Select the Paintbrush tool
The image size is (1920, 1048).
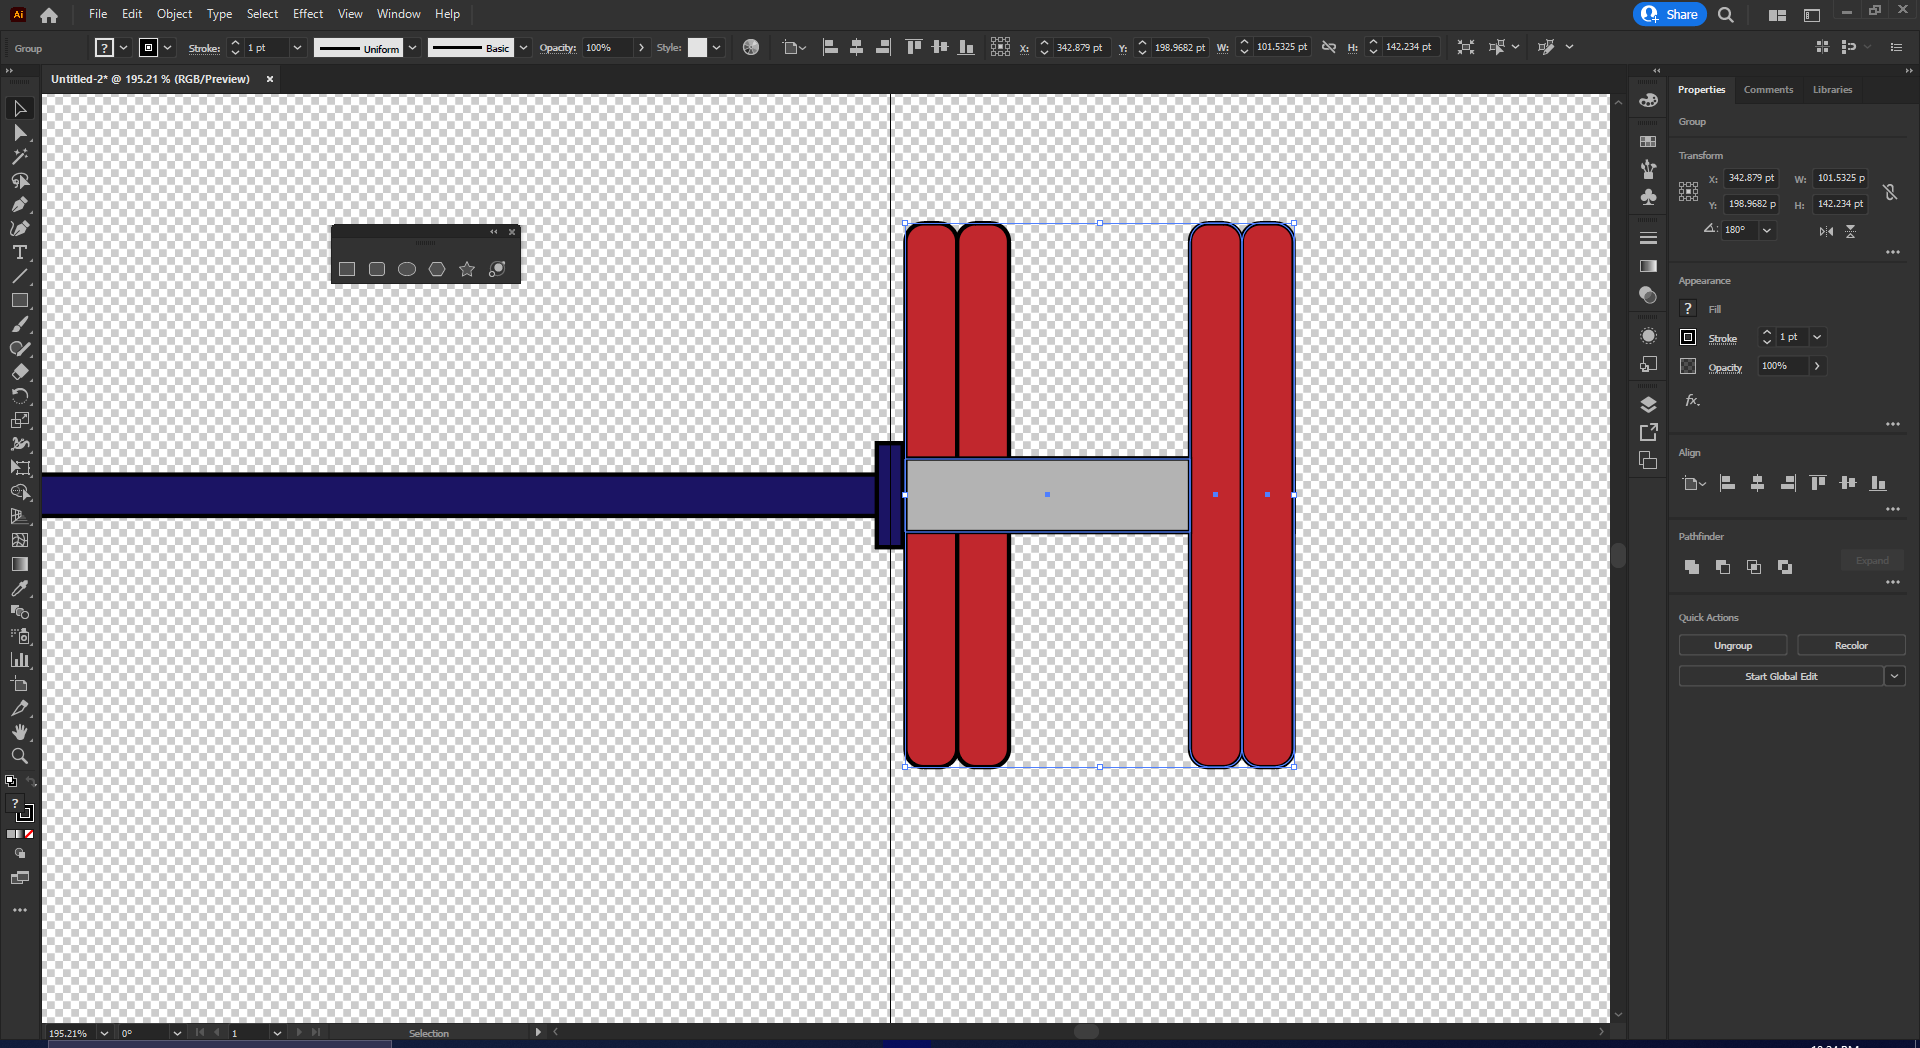point(20,324)
